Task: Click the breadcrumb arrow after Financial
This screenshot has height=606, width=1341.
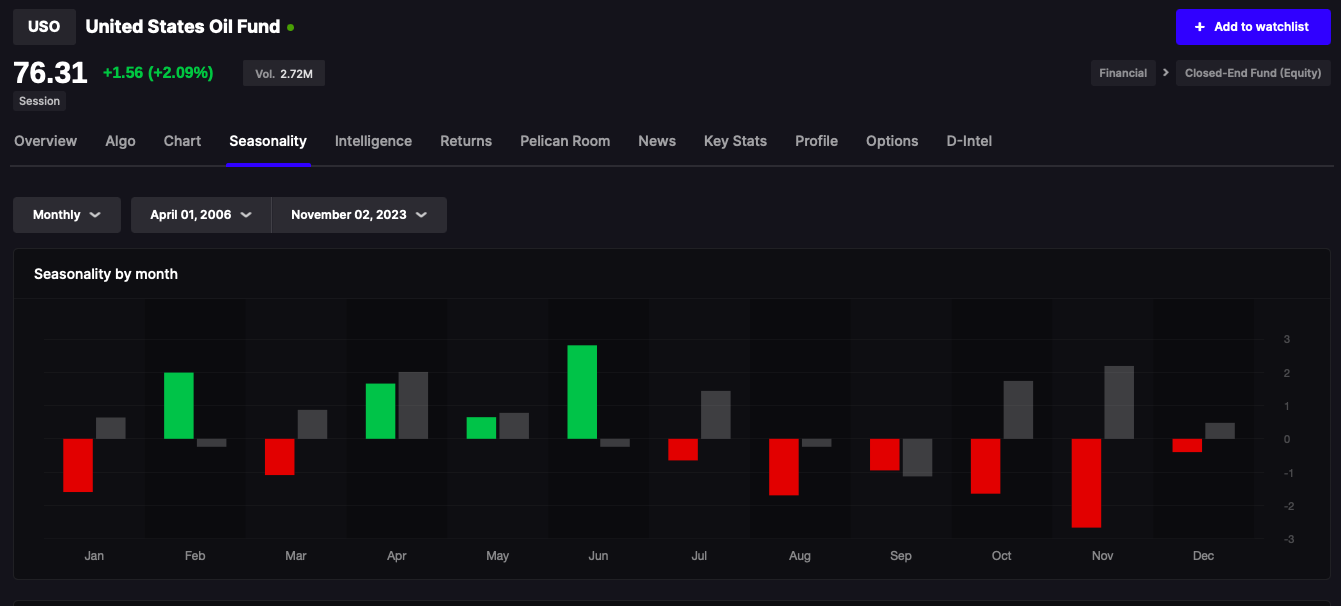Action: pos(1165,73)
